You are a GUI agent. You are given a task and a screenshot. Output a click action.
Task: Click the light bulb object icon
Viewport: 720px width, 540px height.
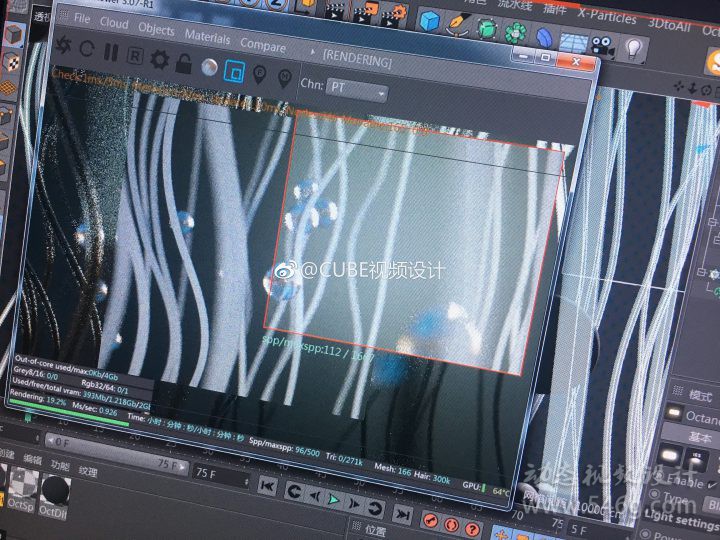(x=634, y=48)
